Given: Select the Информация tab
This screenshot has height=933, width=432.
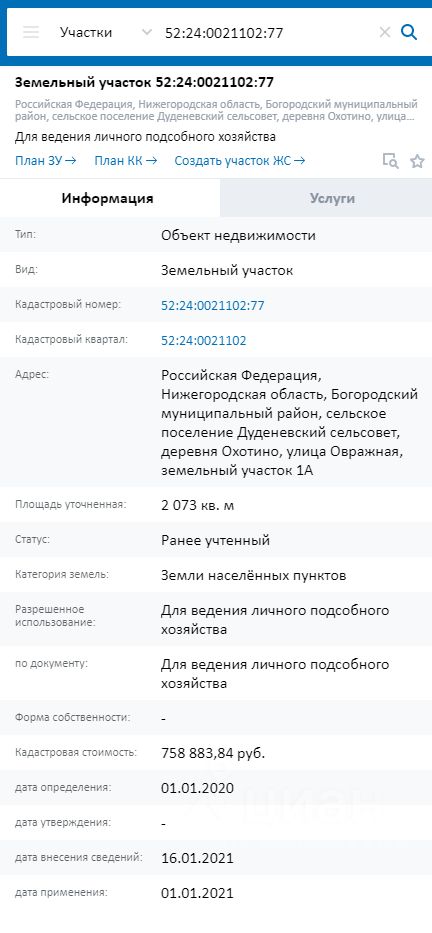Looking at the screenshot, I should coord(108,198).
